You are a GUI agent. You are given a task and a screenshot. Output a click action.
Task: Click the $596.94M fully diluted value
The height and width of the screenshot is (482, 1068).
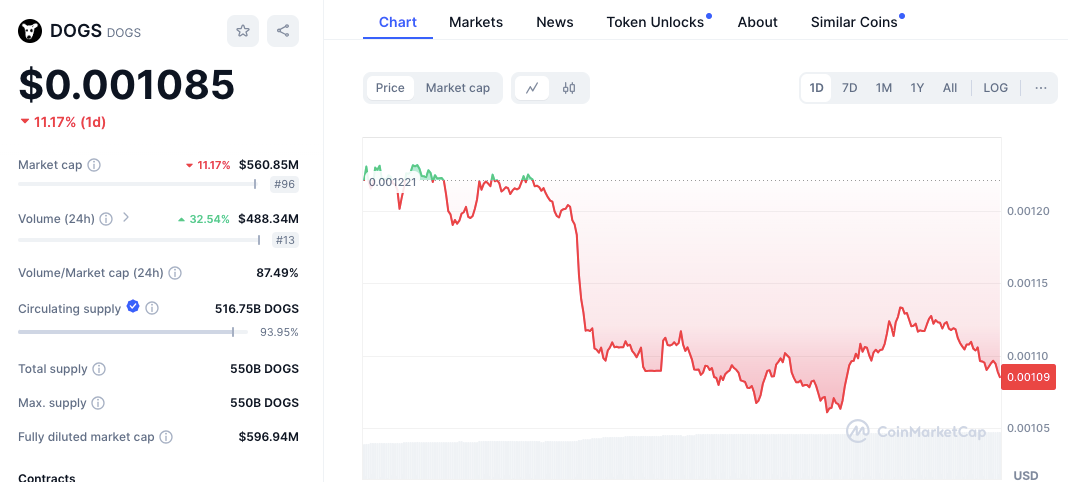pos(268,437)
